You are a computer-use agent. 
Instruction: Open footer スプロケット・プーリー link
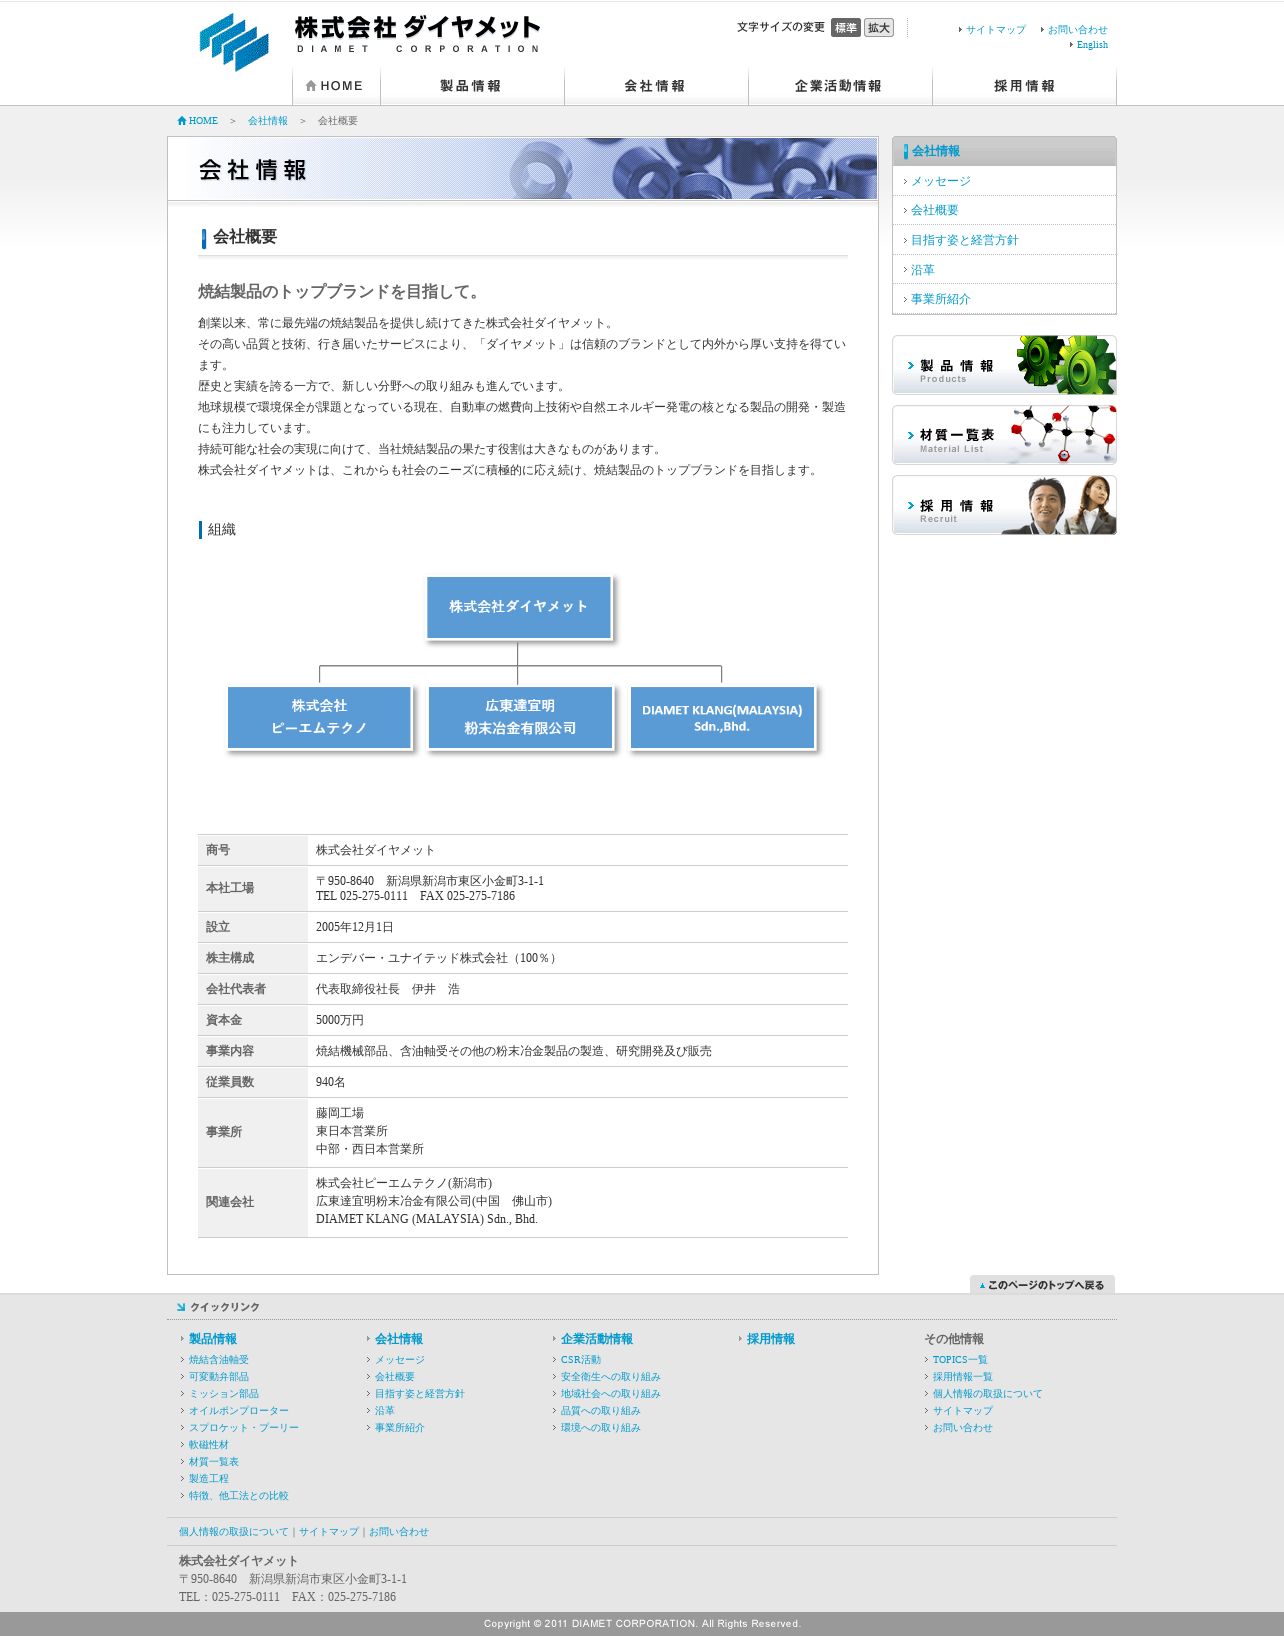point(244,1428)
